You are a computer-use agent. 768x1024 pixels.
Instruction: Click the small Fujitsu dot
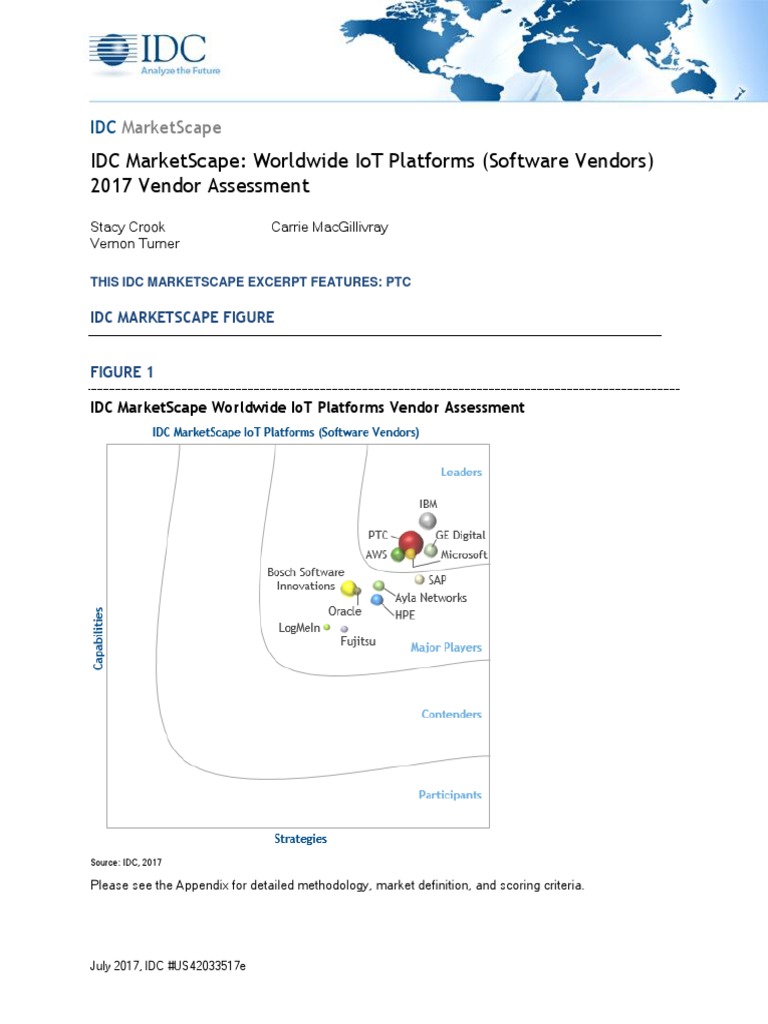click(344, 629)
